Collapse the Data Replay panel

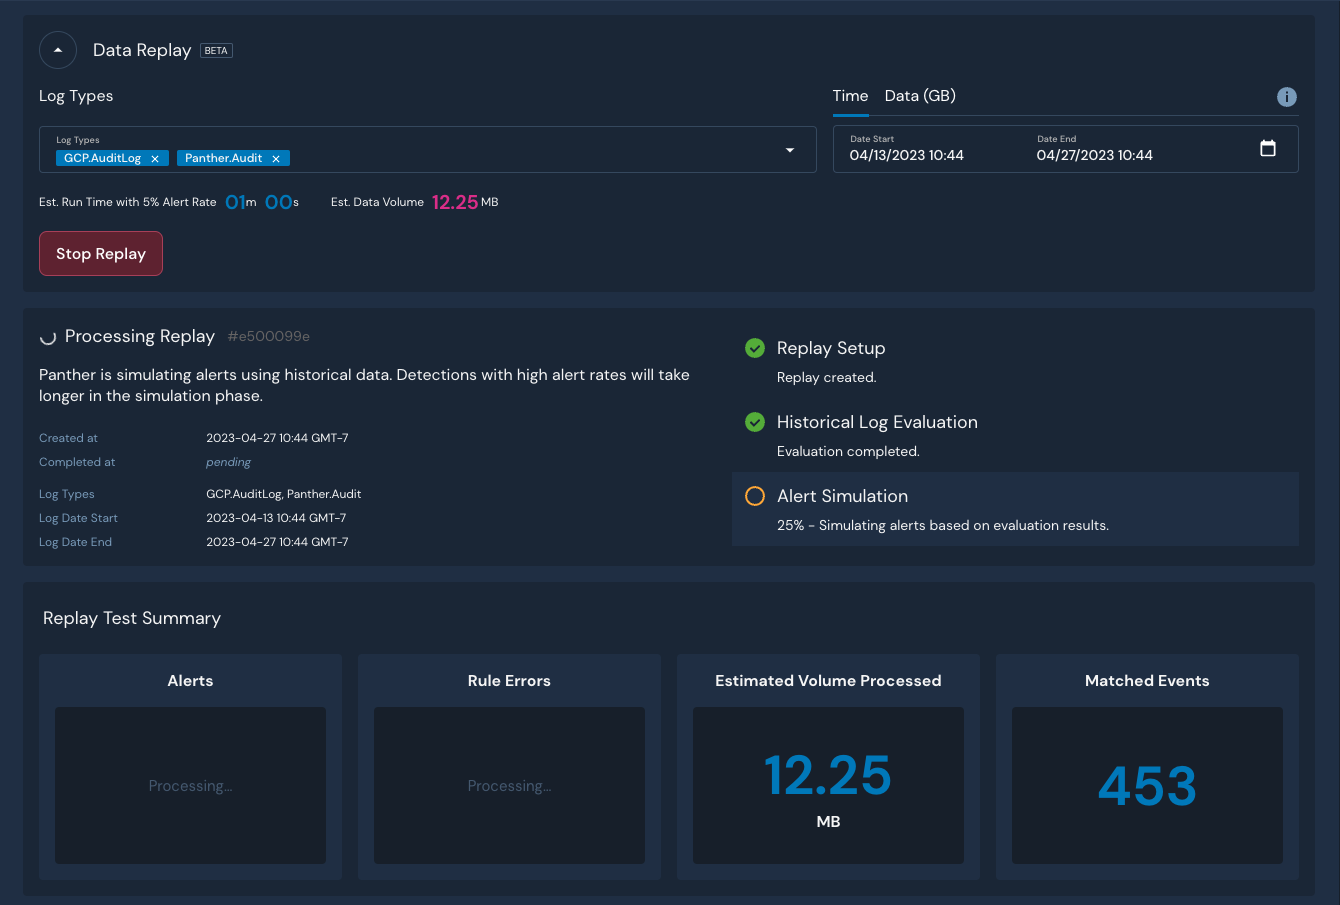tap(58, 50)
